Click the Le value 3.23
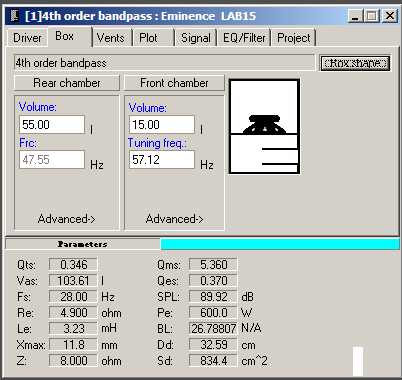Image resolution: width=402 pixels, height=380 pixels. point(73,329)
